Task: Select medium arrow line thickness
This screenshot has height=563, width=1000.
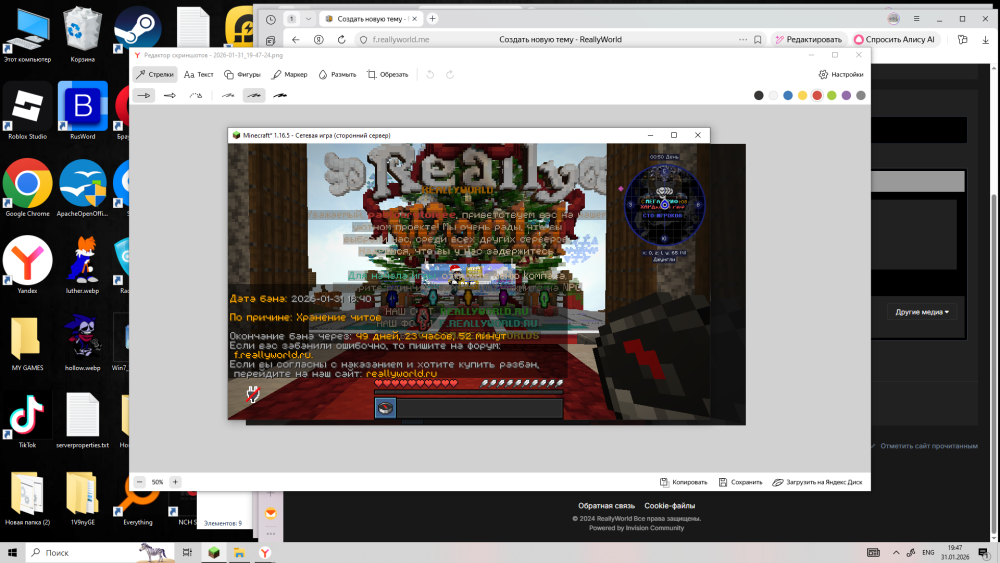Action: point(254,96)
